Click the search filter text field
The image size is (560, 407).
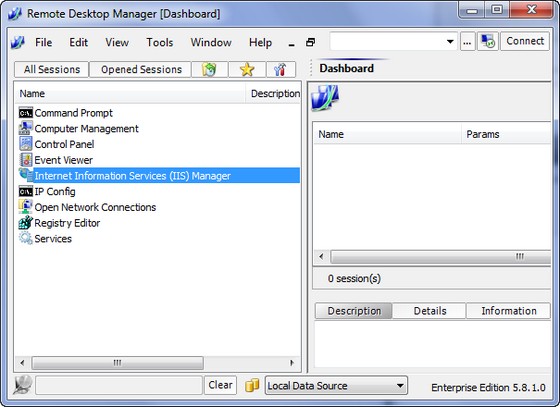point(119,385)
